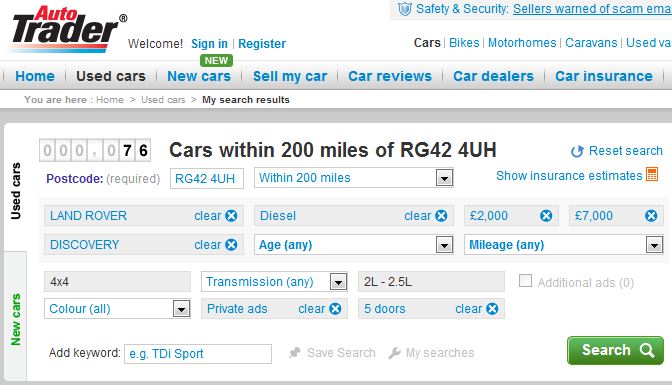Clear the DISCOVERY model filter text
Image resolution: width=672 pixels, height=385 pixels.
[x=208, y=245]
